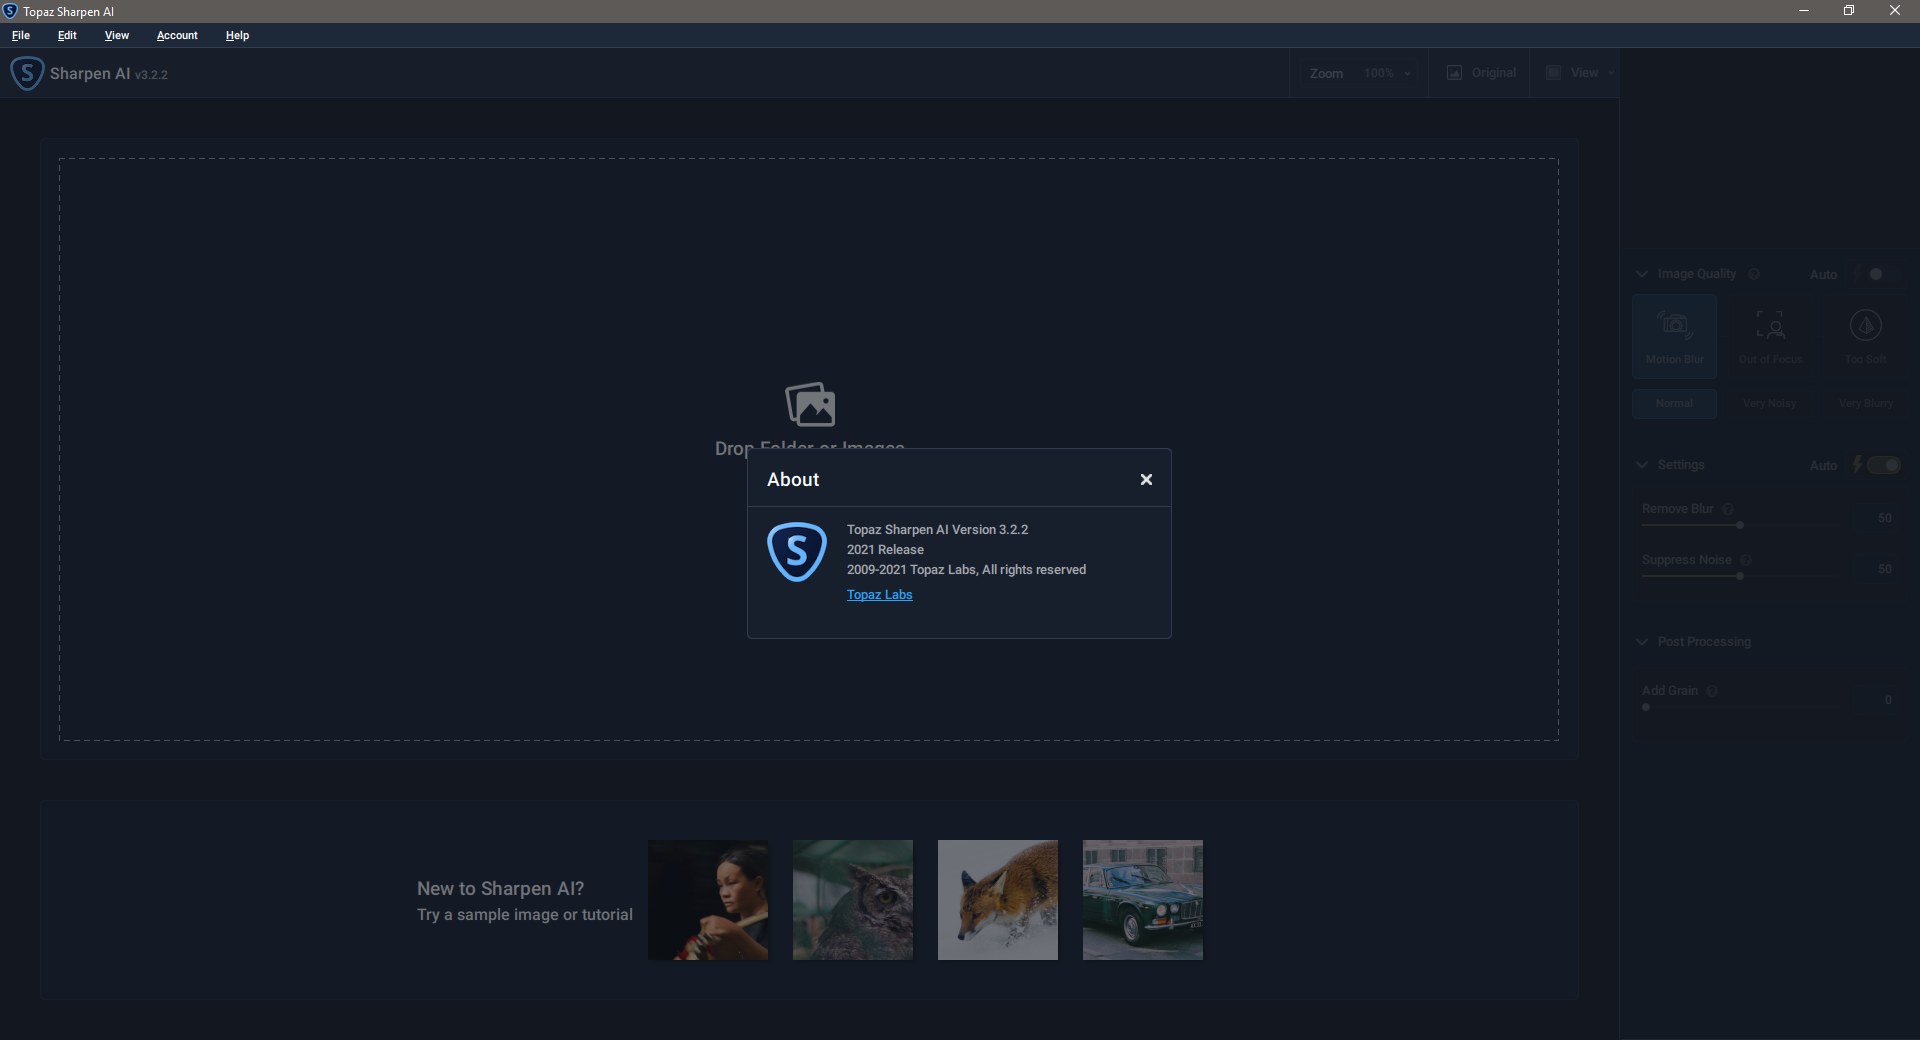This screenshot has height=1040, width=1920.
Task: Click the Sharpen AI shield logo in About dialog
Action: [797, 551]
